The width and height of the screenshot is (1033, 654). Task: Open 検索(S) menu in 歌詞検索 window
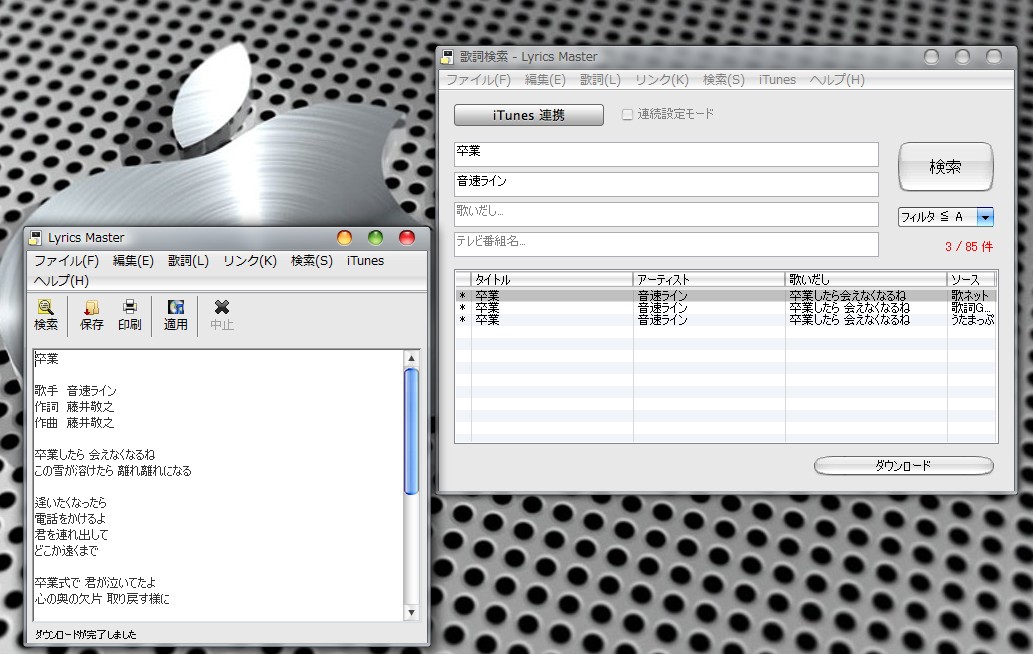tap(723, 80)
